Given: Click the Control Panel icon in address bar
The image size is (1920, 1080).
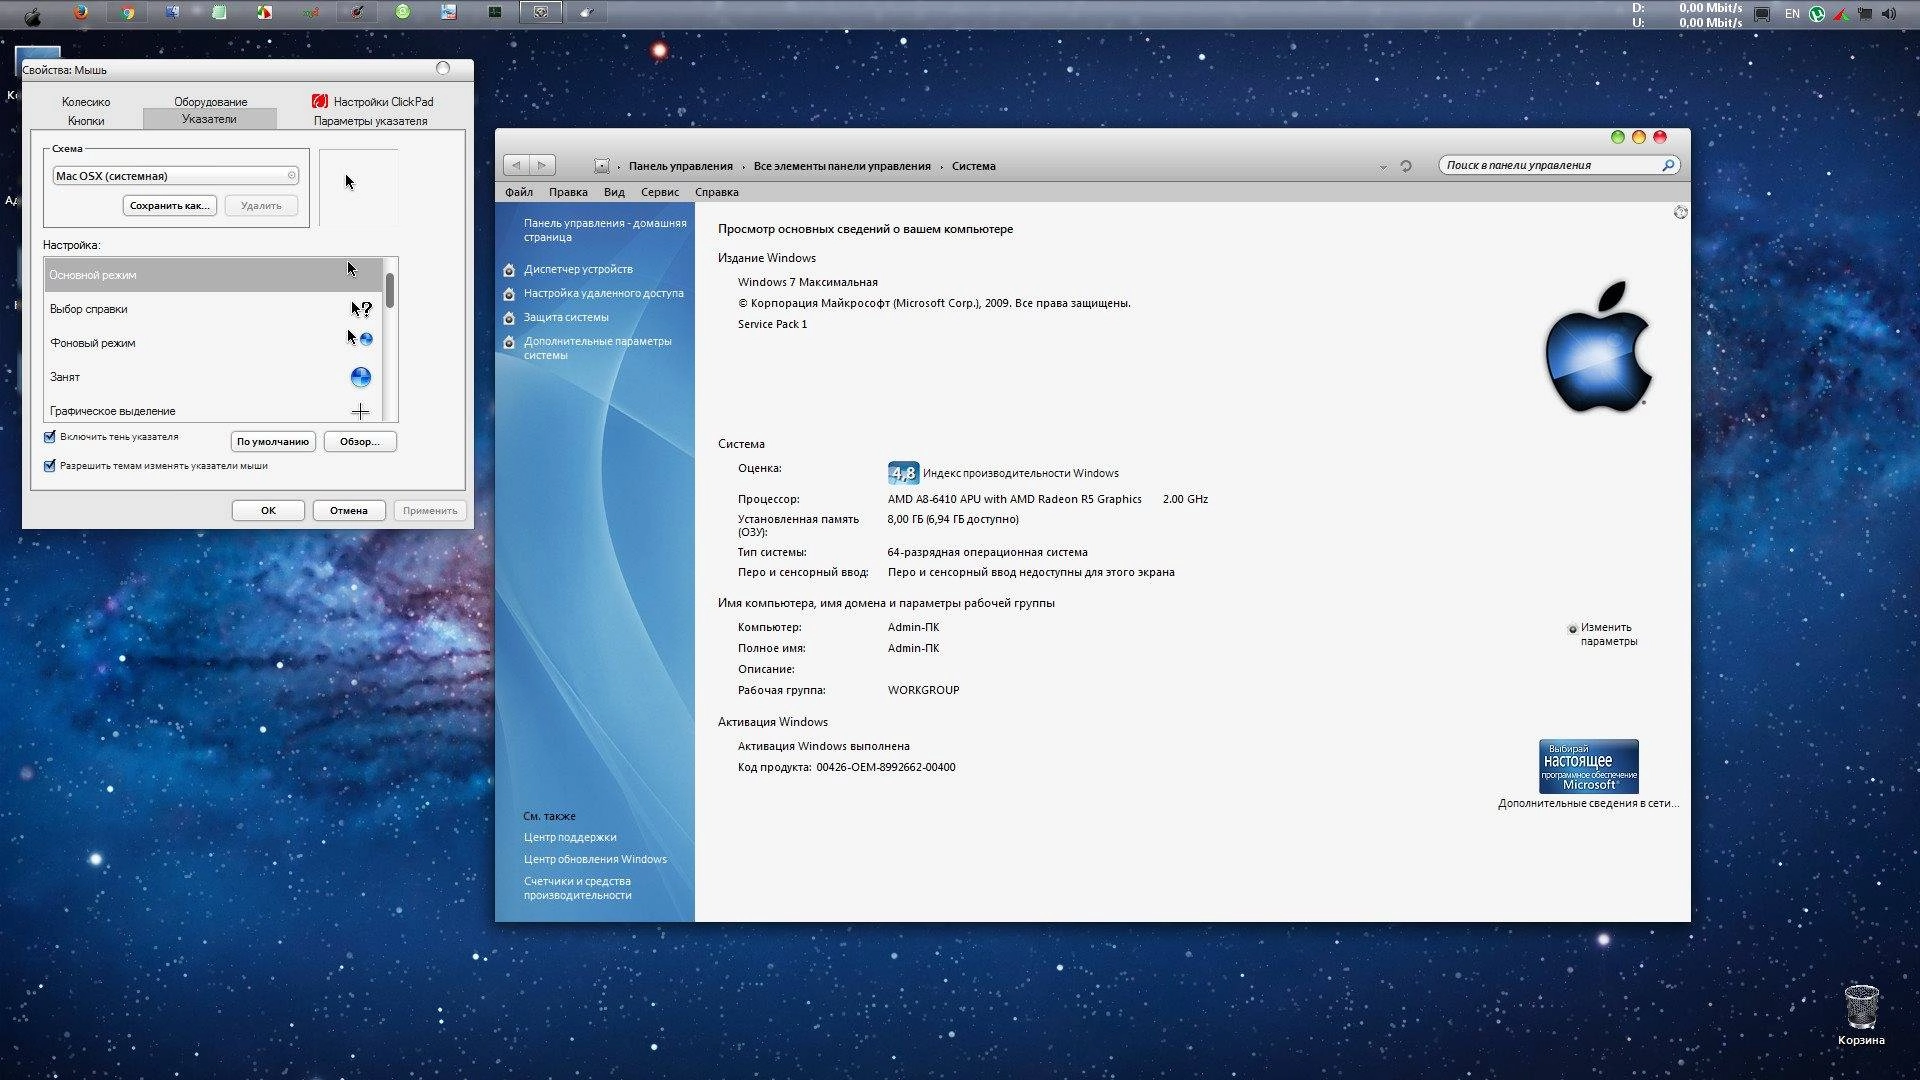Looking at the screenshot, I should [601, 166].
